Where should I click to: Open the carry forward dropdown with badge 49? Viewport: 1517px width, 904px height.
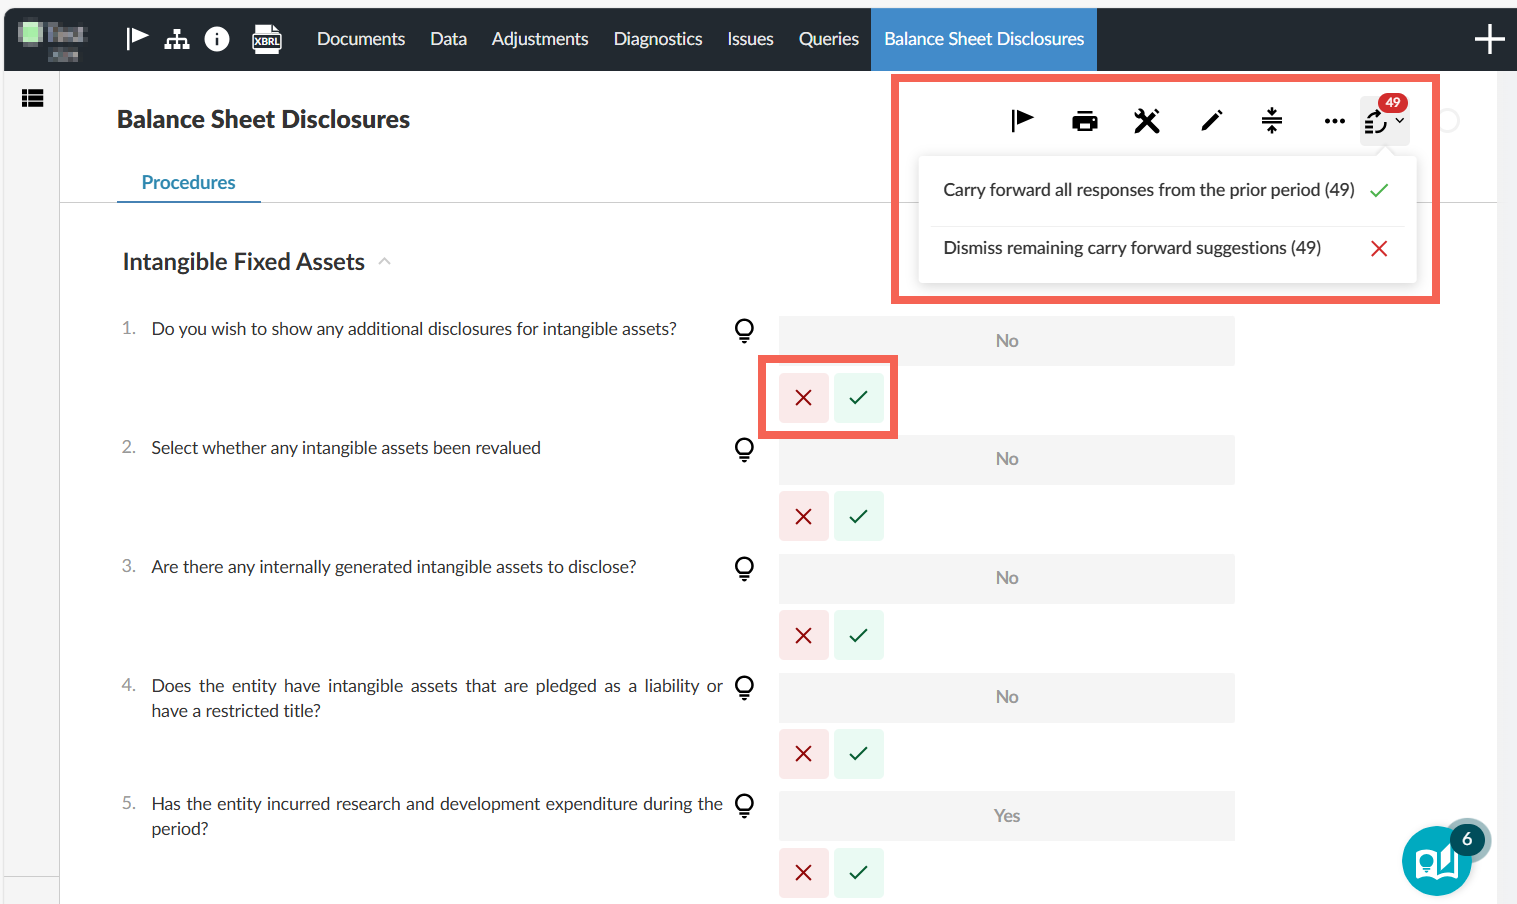tap(1384, 121)
